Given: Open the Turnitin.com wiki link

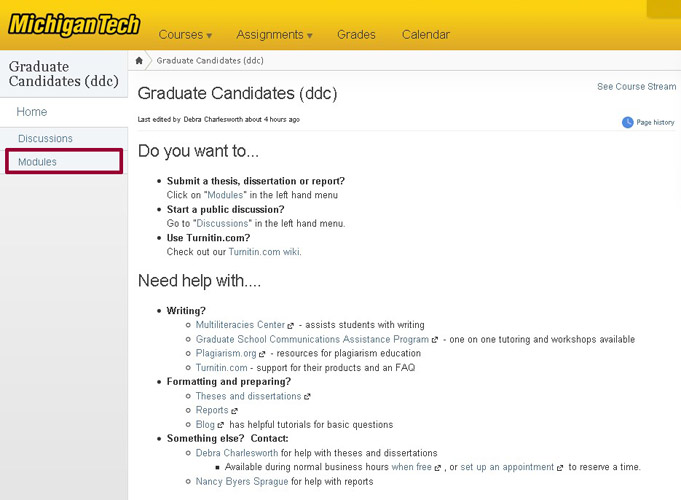Looking at the screenshot, I should pos(264,252).
